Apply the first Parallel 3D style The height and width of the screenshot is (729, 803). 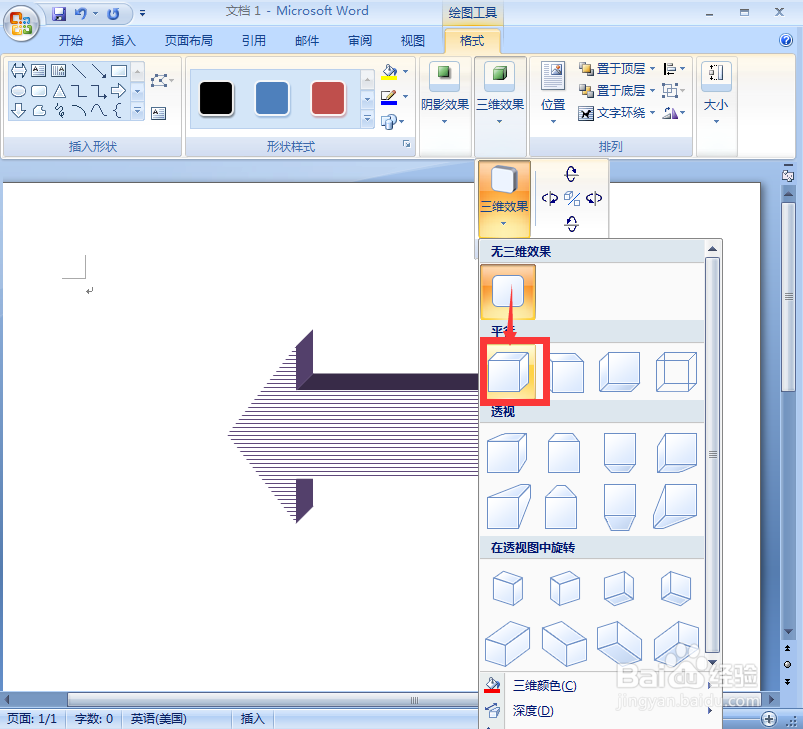tap(509, 372)
